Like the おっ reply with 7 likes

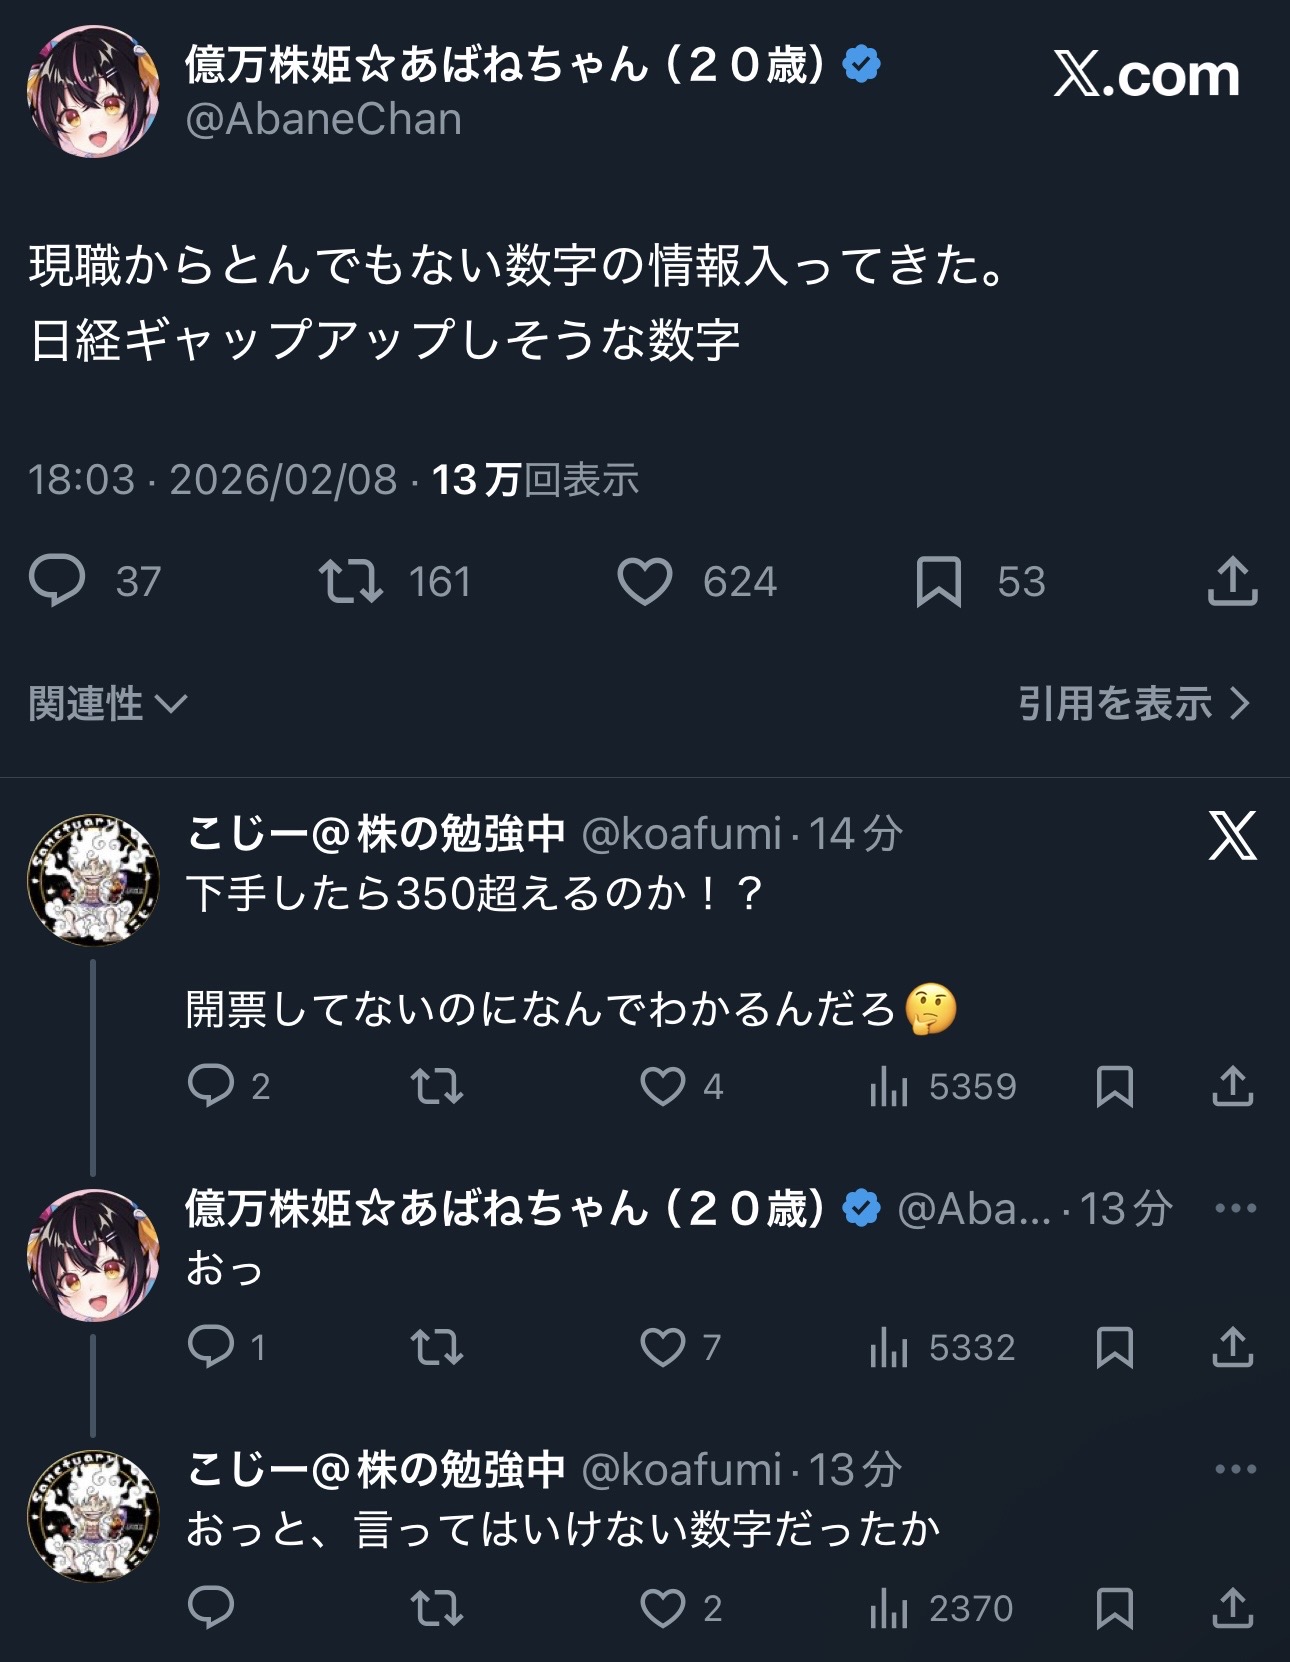[x=663, y=1347]
